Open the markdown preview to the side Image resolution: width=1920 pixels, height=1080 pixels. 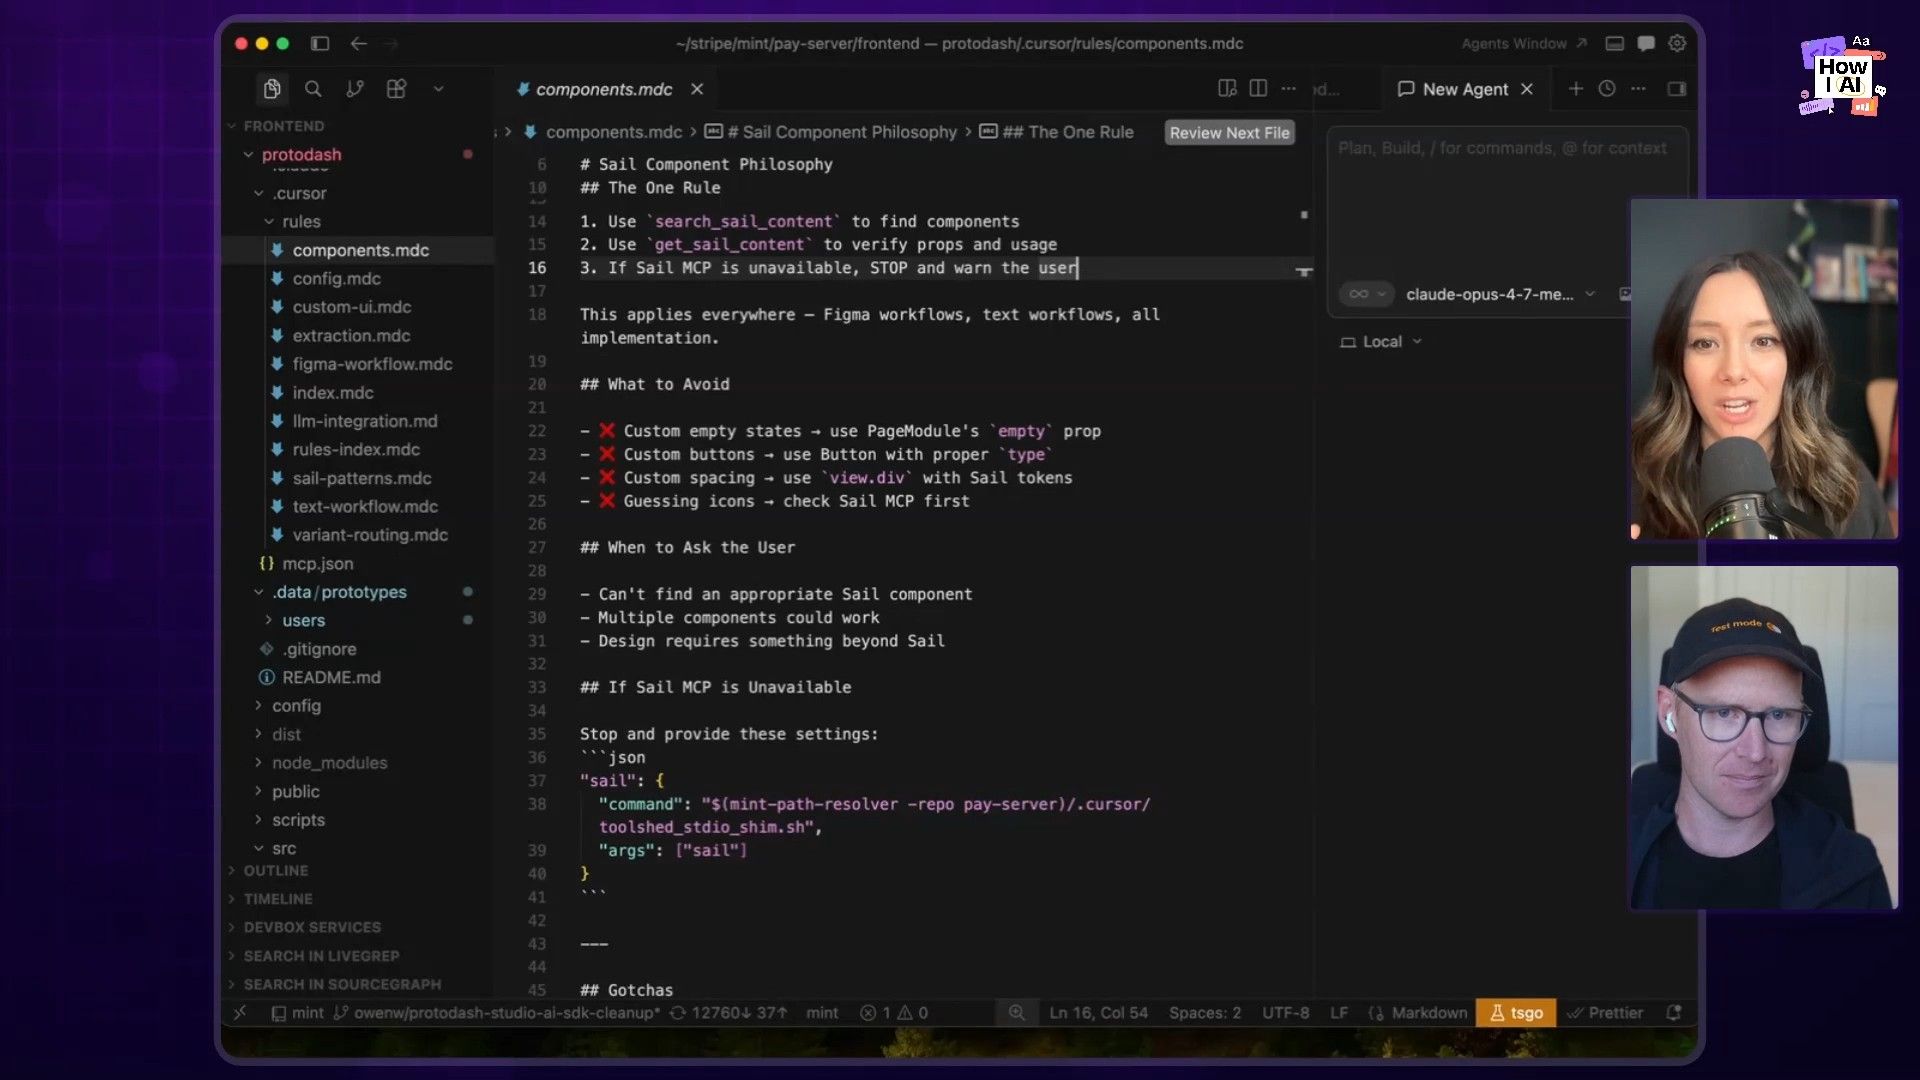pyautogui.click(x=1227, y=89)
